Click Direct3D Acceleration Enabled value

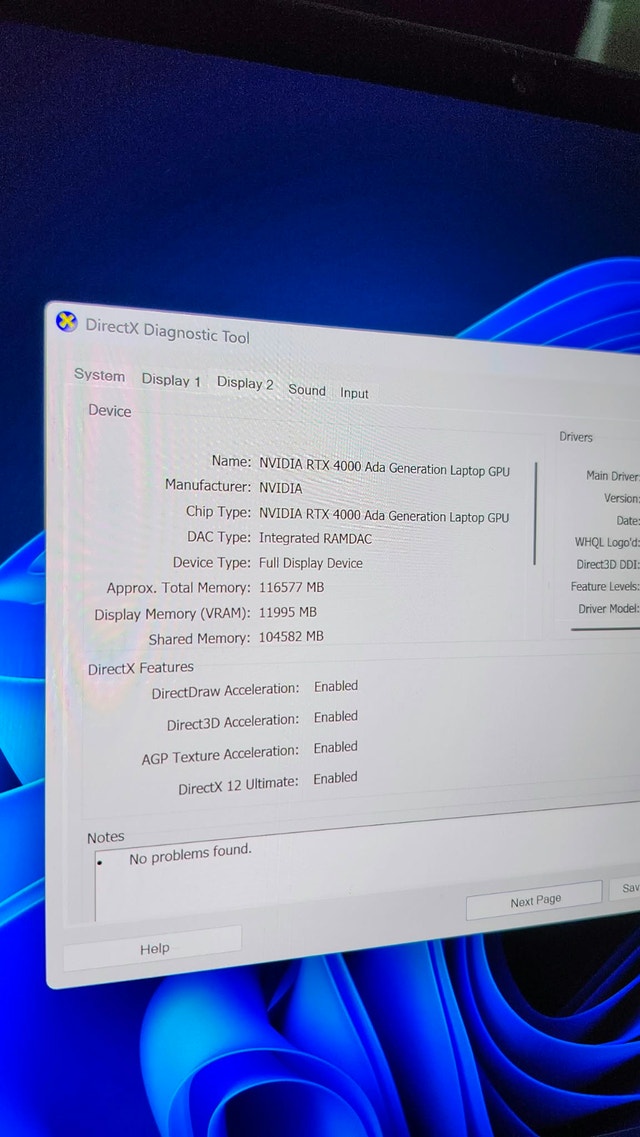[336, 716]
